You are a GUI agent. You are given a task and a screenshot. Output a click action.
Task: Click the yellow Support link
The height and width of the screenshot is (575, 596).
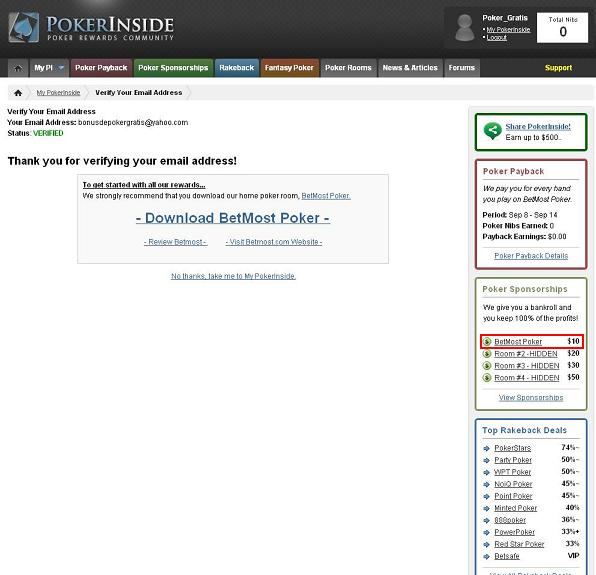(x=558, y=68)
